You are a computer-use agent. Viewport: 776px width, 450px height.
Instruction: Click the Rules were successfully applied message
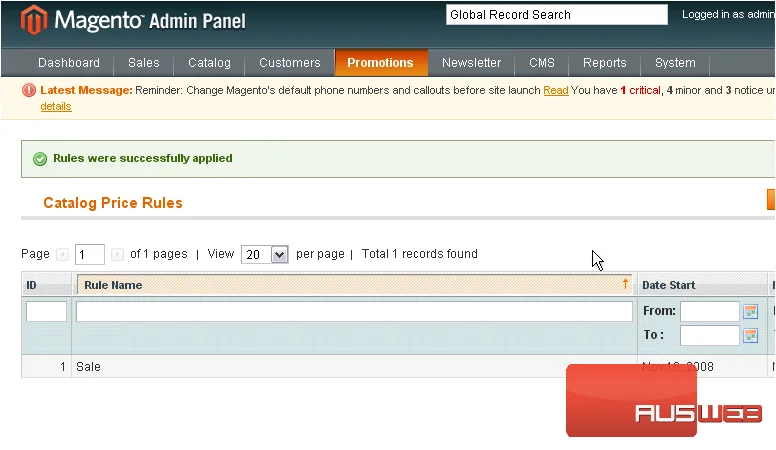tap(143, 158)
